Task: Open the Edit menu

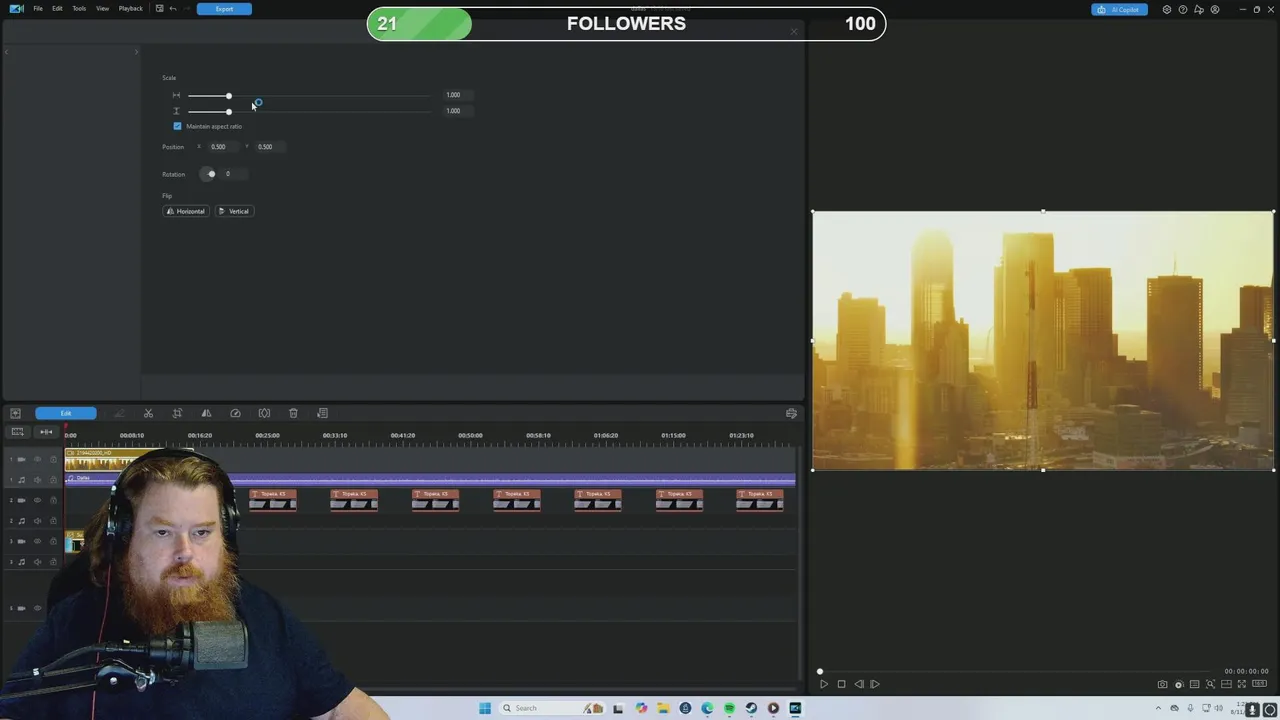Action: pos(57,9)
